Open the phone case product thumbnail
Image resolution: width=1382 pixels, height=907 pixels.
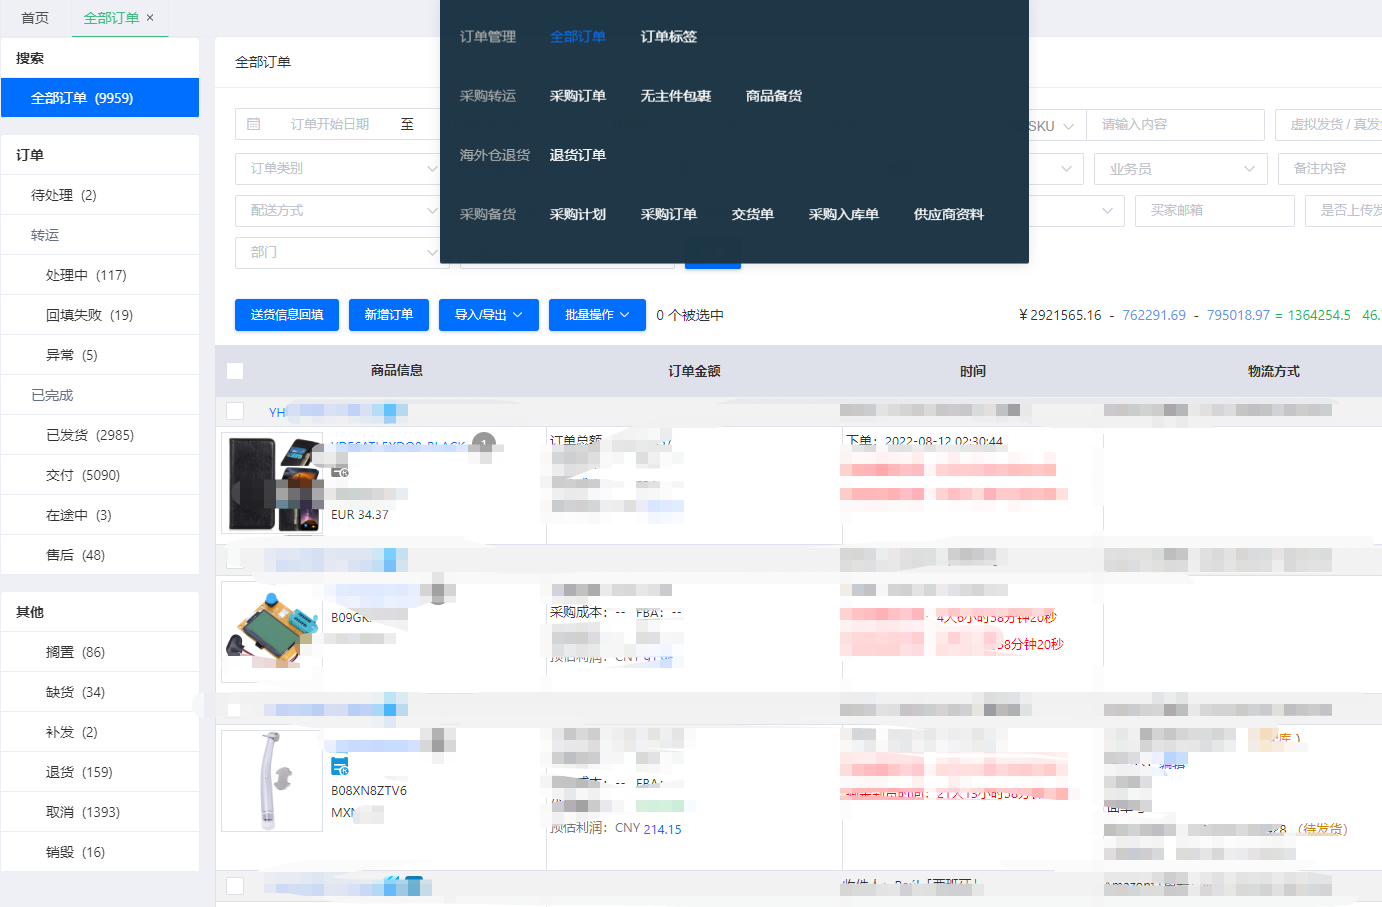click(x=272, y=484)
